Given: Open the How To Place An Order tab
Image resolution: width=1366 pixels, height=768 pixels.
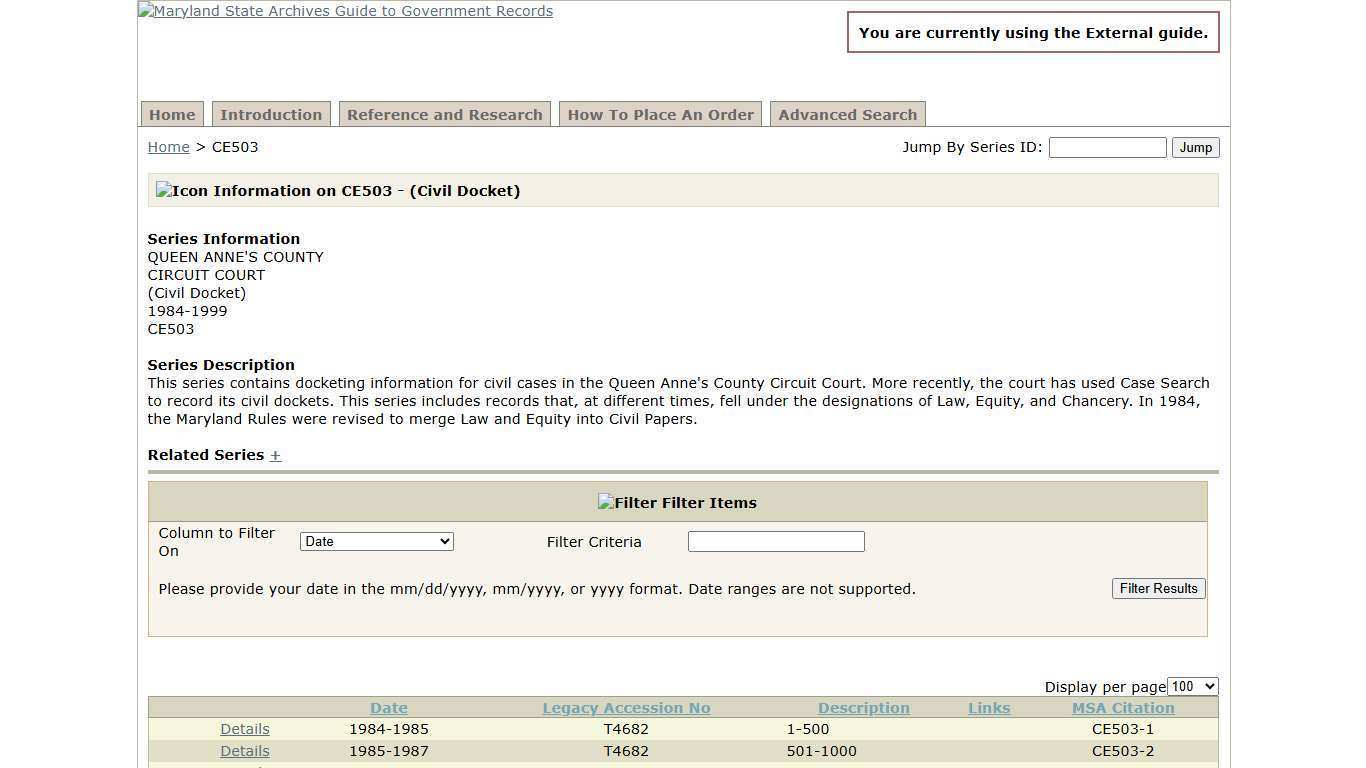Looking at the screenshot, I should point(660,114).
